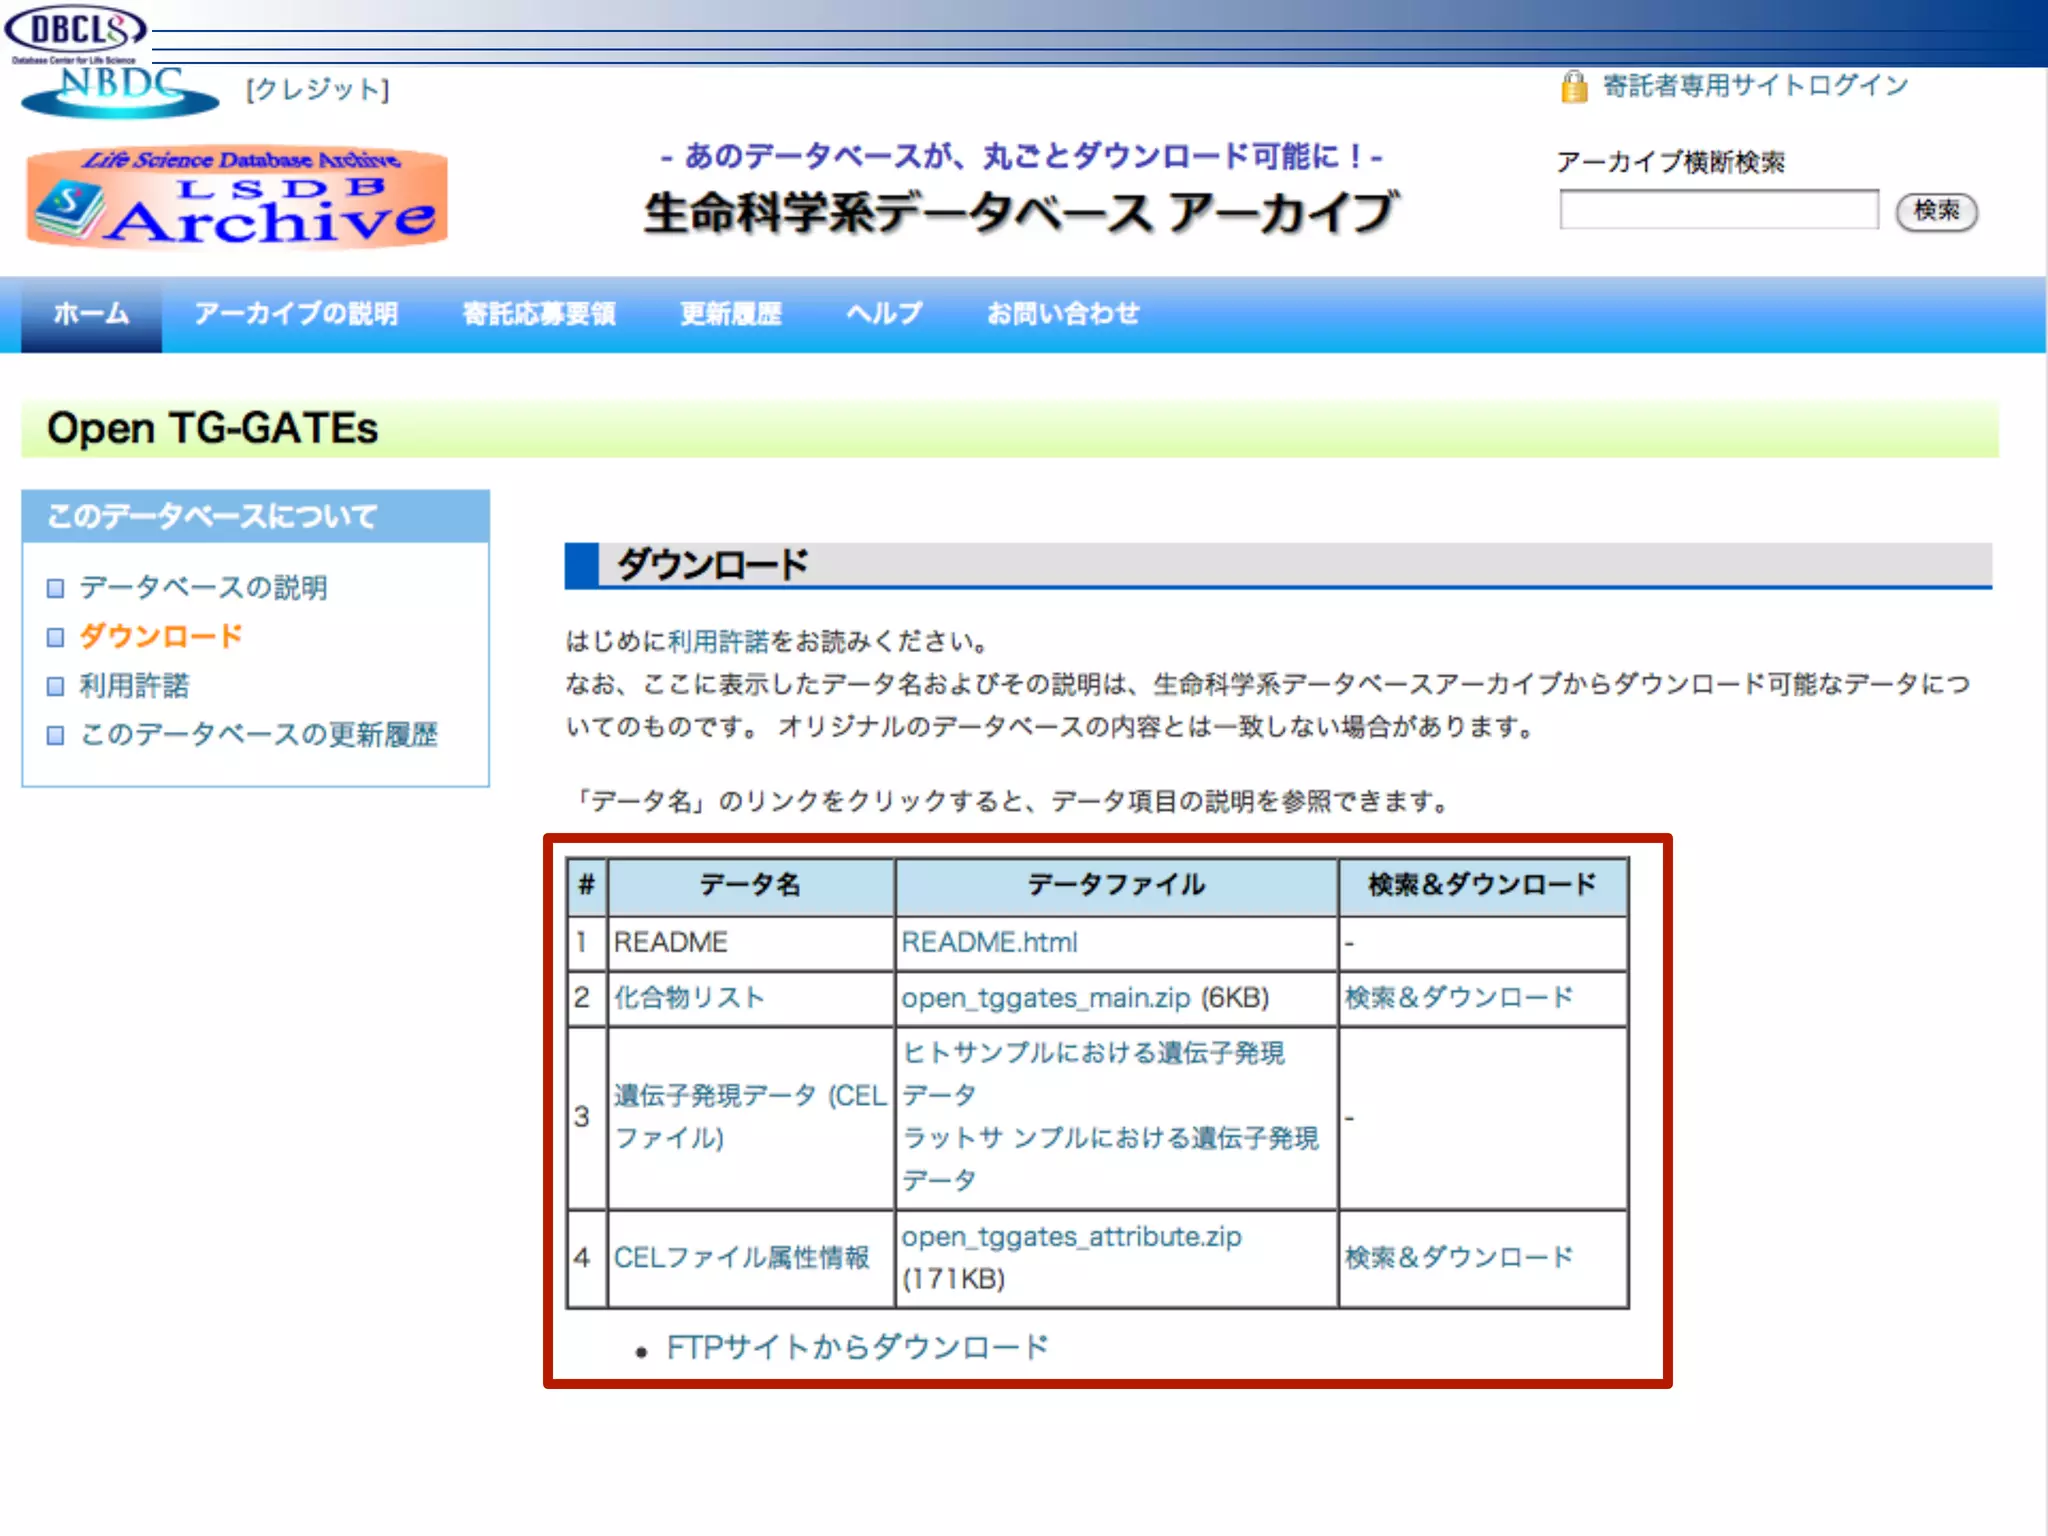Click FTPサイトからダウンロード link
The width and height of the screenshot is (2048, 1536).
[x=857, y=1347]
